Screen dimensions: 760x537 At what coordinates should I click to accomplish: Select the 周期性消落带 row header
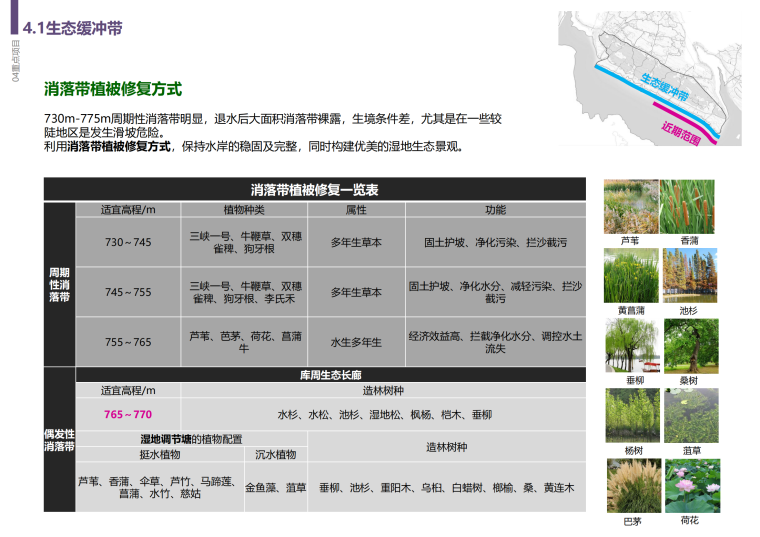pyautogui.click(x=59, y=284)
